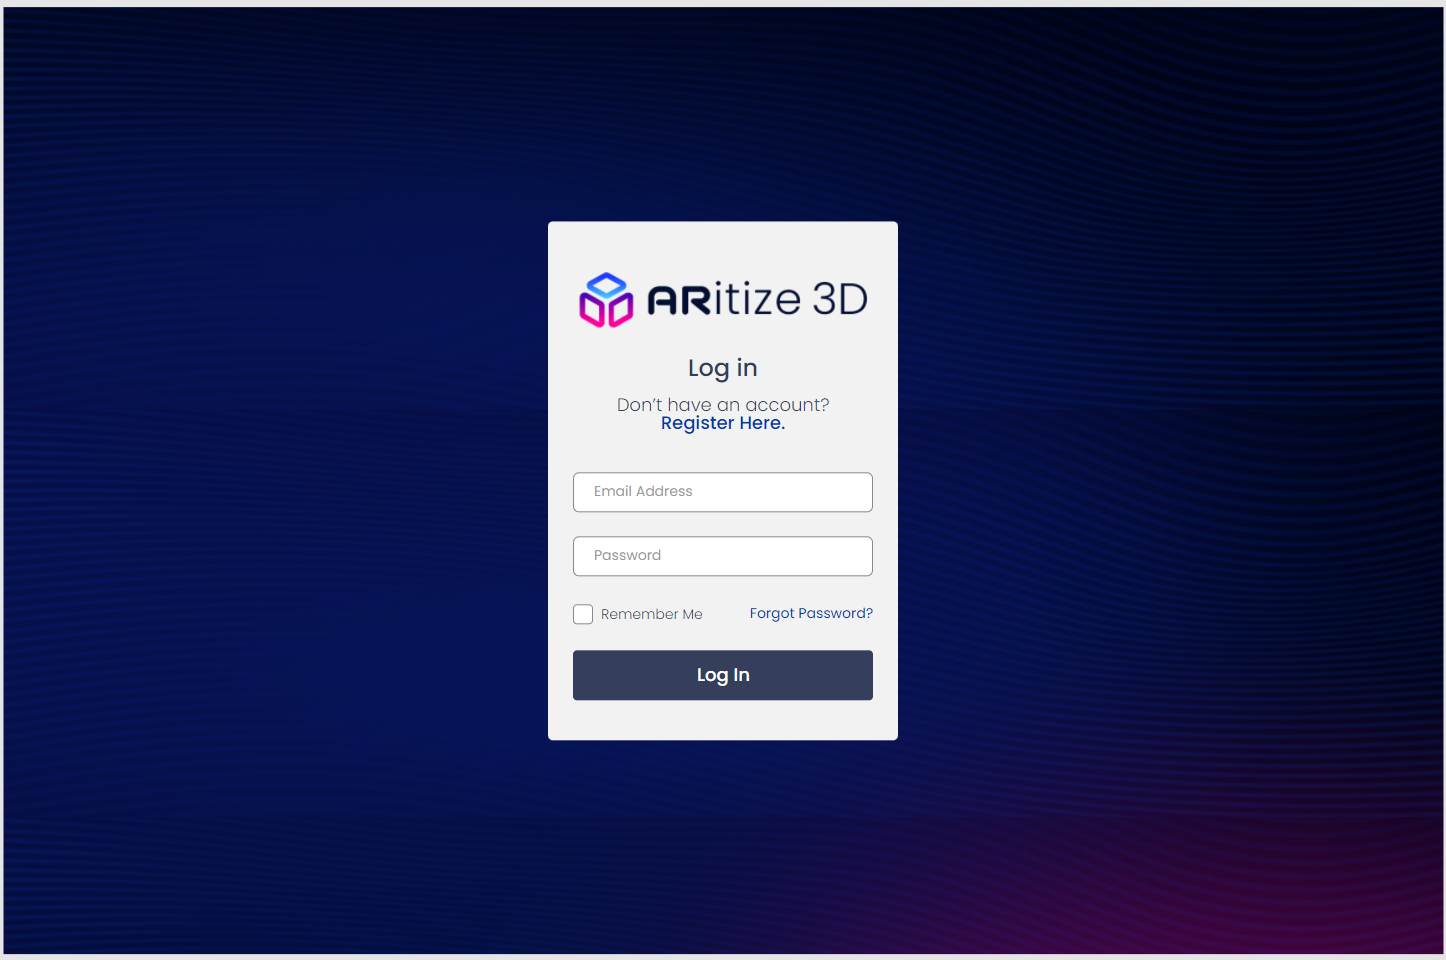1446x960 pixels.
Task: Submit with the Log In button
Action: pos(723,675)
